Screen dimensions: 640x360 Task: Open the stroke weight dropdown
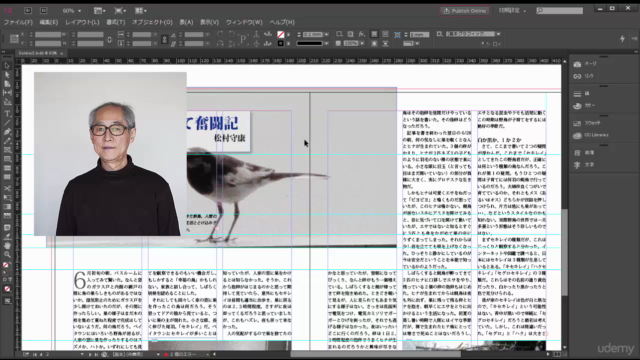point(326,34)
